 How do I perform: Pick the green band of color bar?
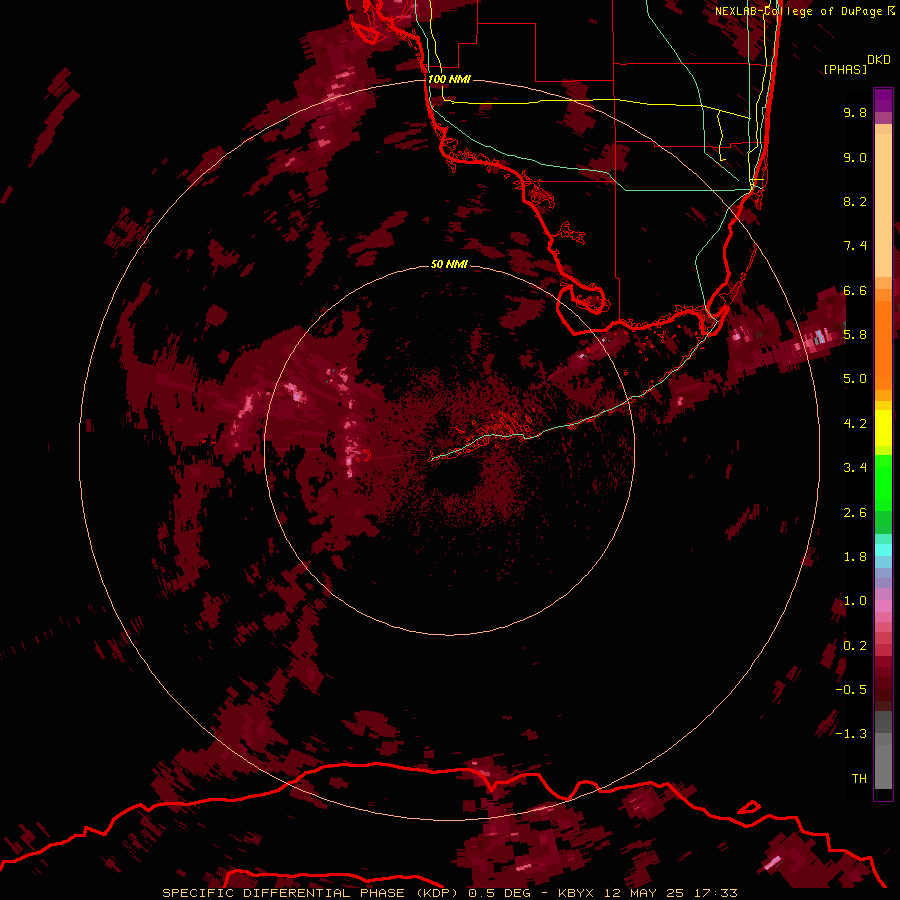(x=883, y=482)
